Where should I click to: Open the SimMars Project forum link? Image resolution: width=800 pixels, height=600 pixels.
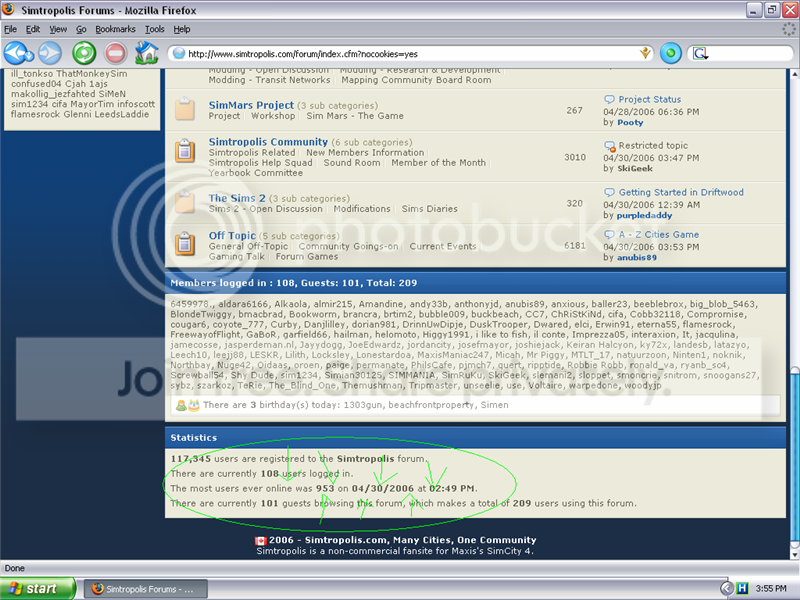point(251,105)
